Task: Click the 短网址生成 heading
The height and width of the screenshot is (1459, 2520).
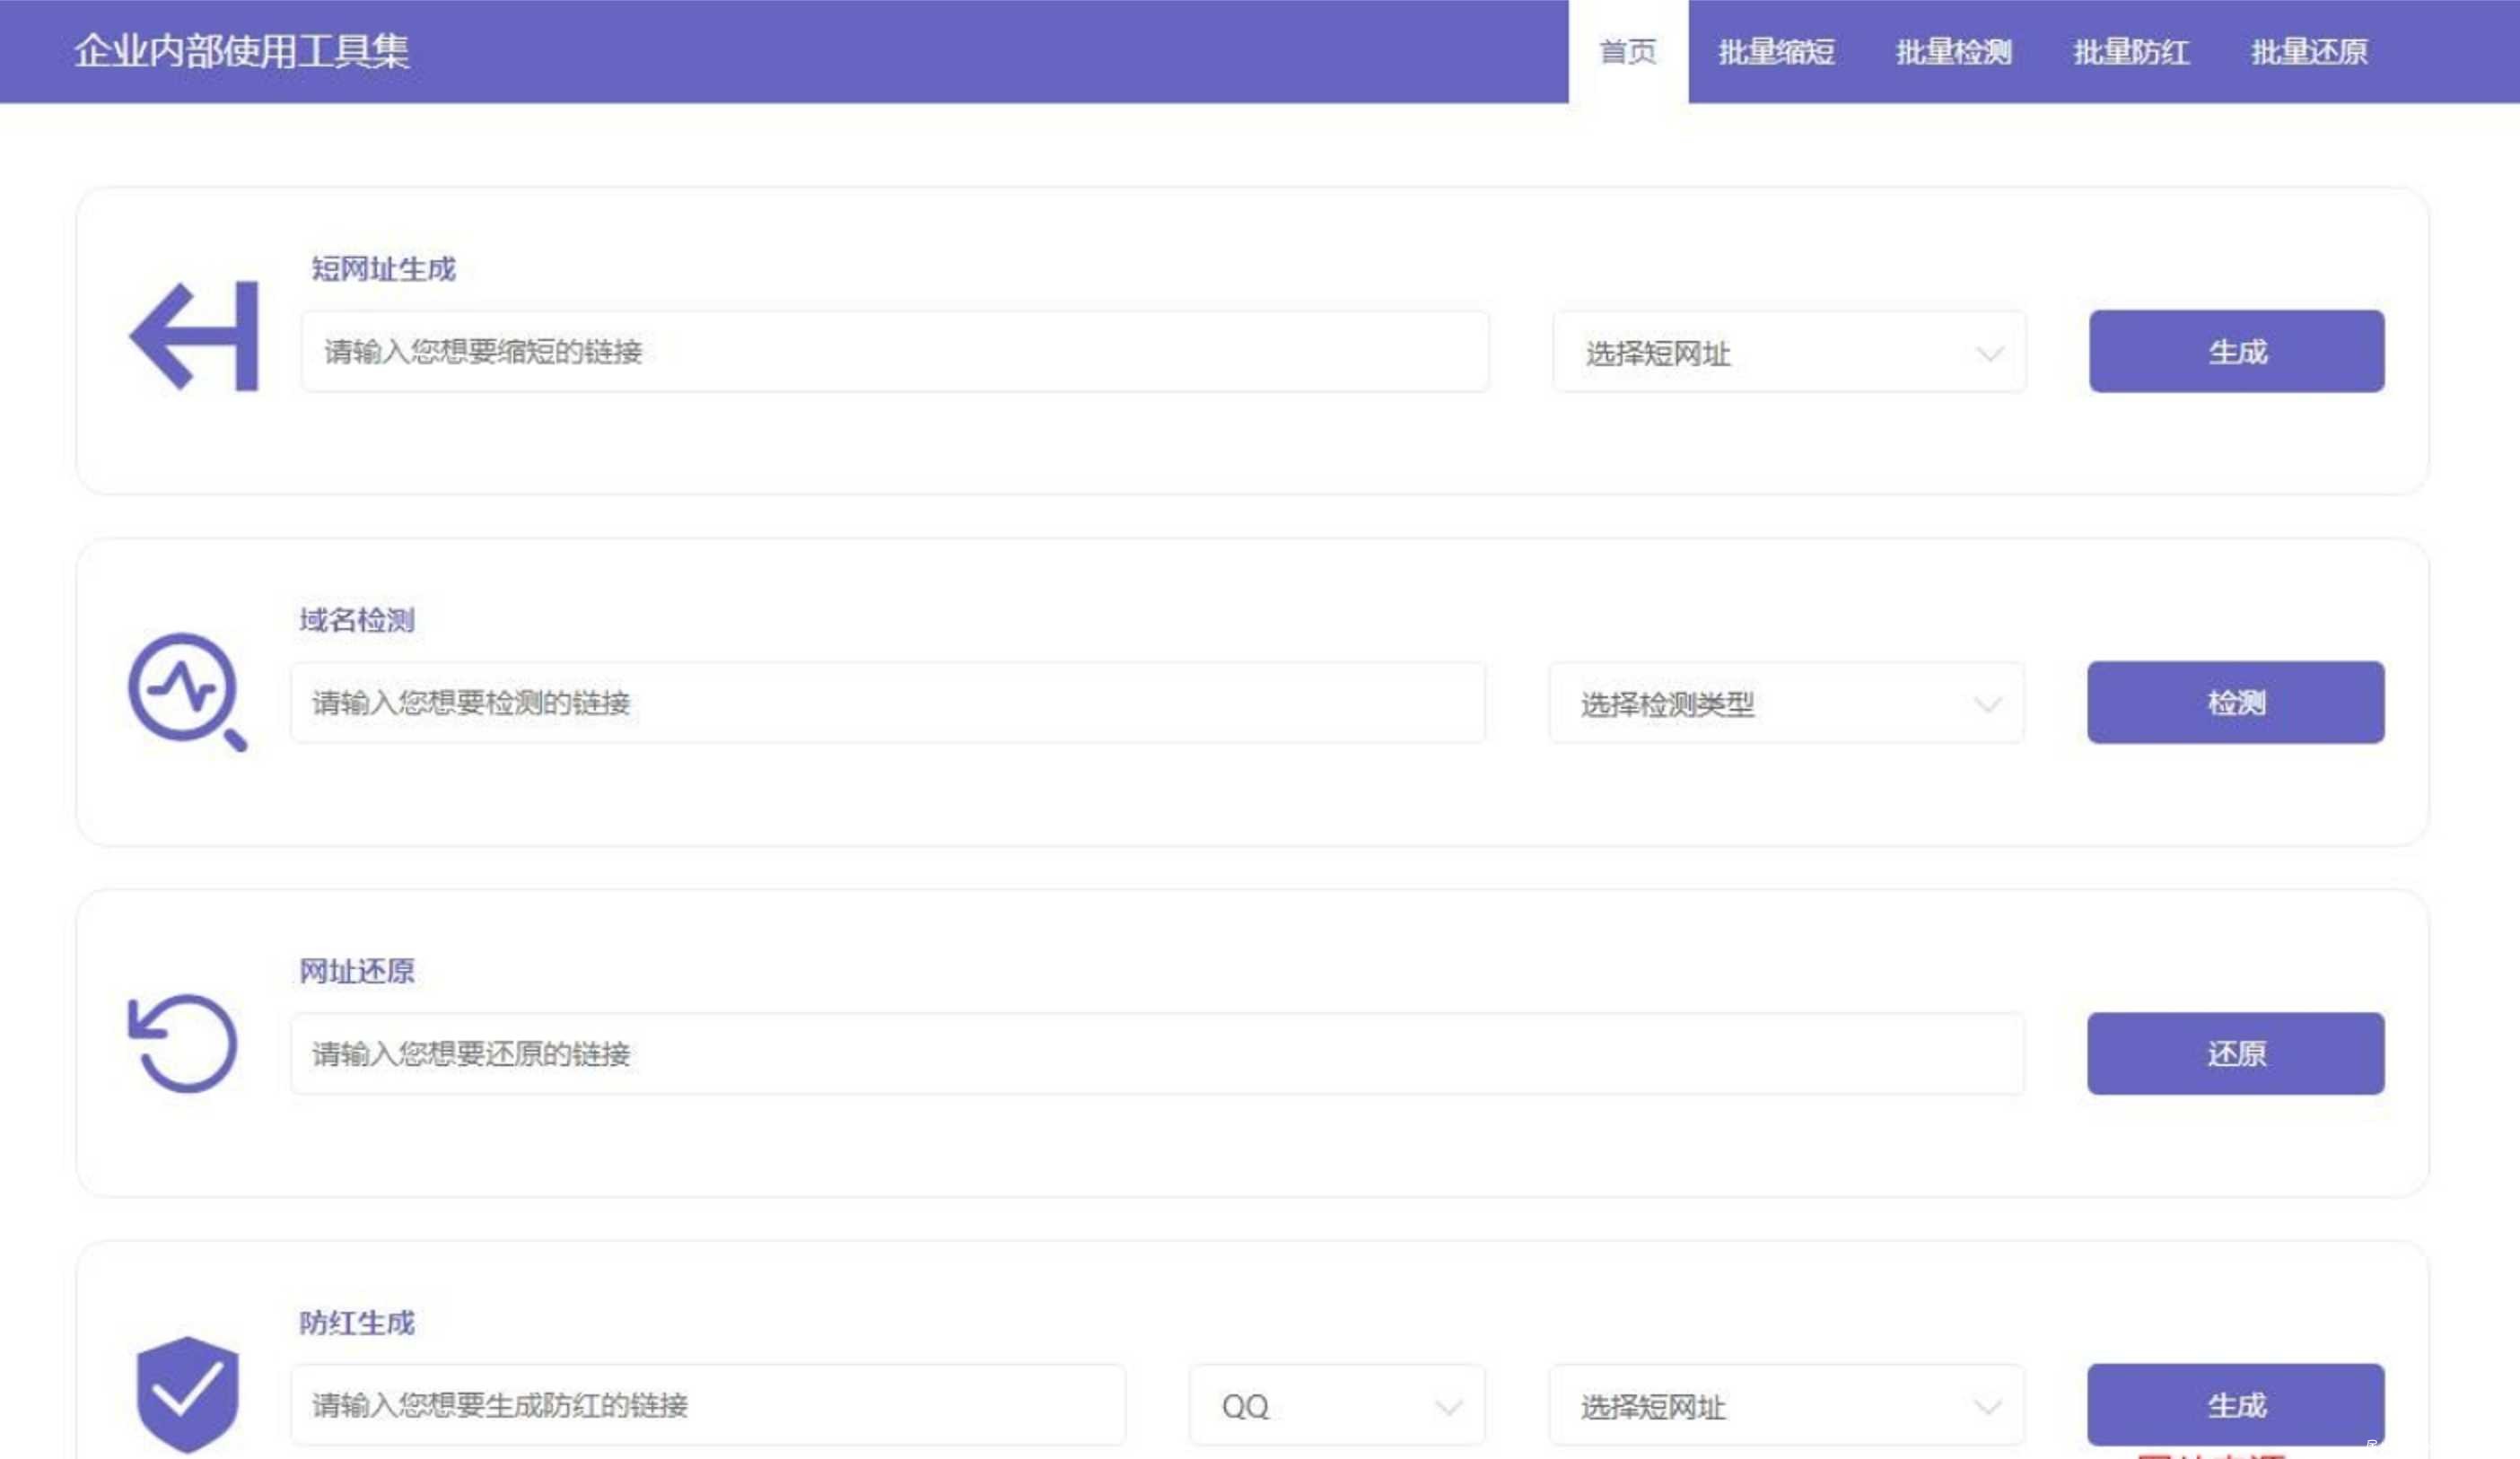Action: 383,269
